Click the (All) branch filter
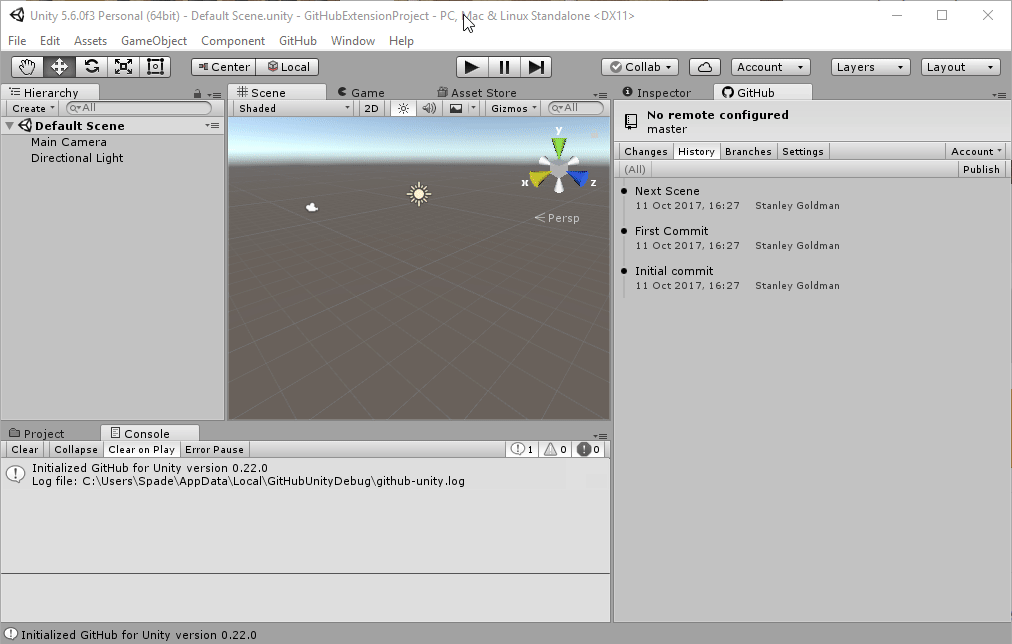The height and width of the screenshot is (644, 1012). pos(635,169)
